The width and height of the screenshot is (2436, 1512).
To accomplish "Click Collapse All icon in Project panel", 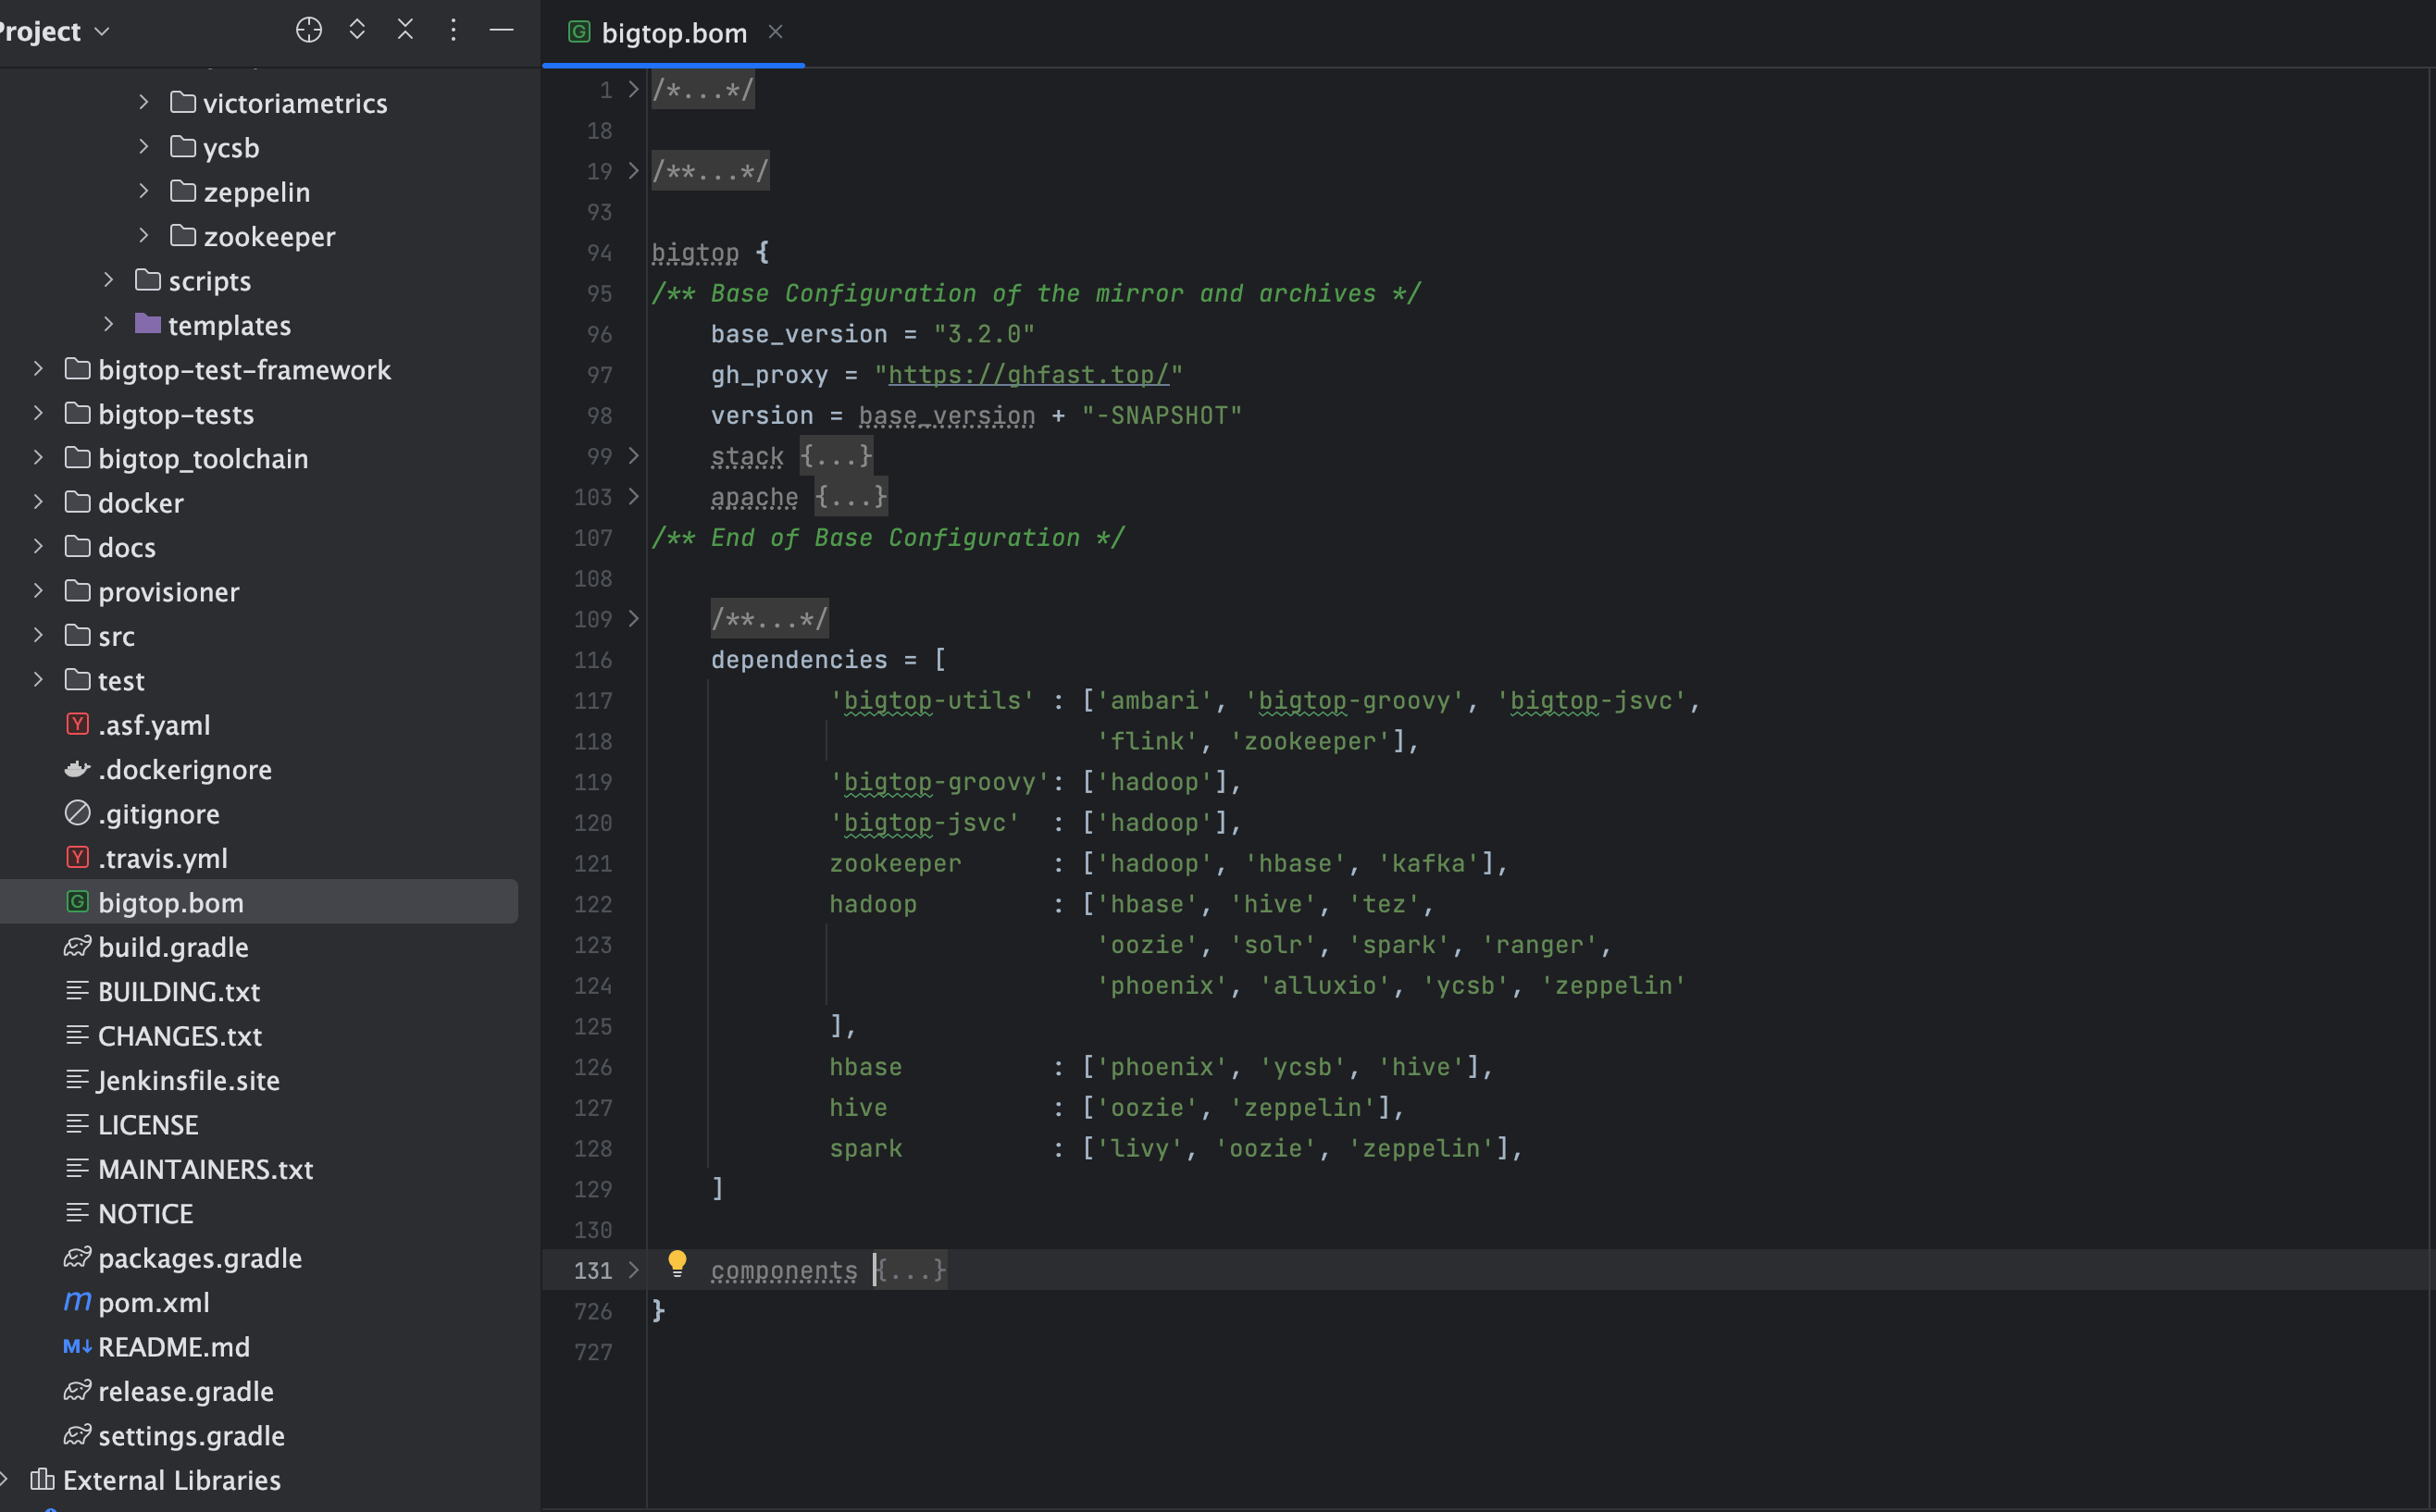I will pyautogui.click(x=405, y=30).
